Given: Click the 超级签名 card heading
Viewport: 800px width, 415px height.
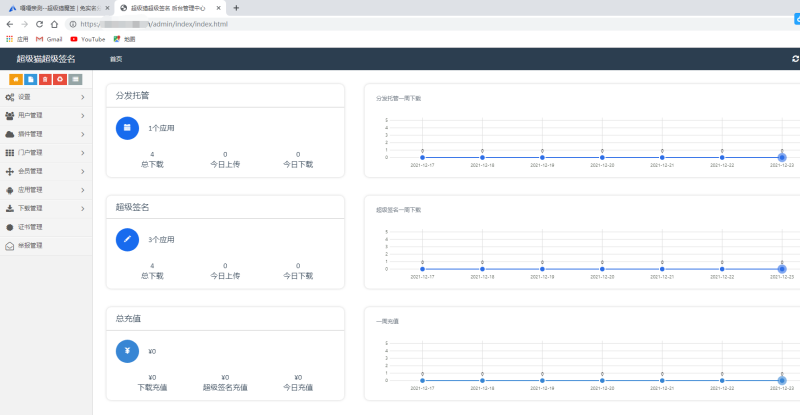Looking at the screenshot, I should tap(132, 207).
